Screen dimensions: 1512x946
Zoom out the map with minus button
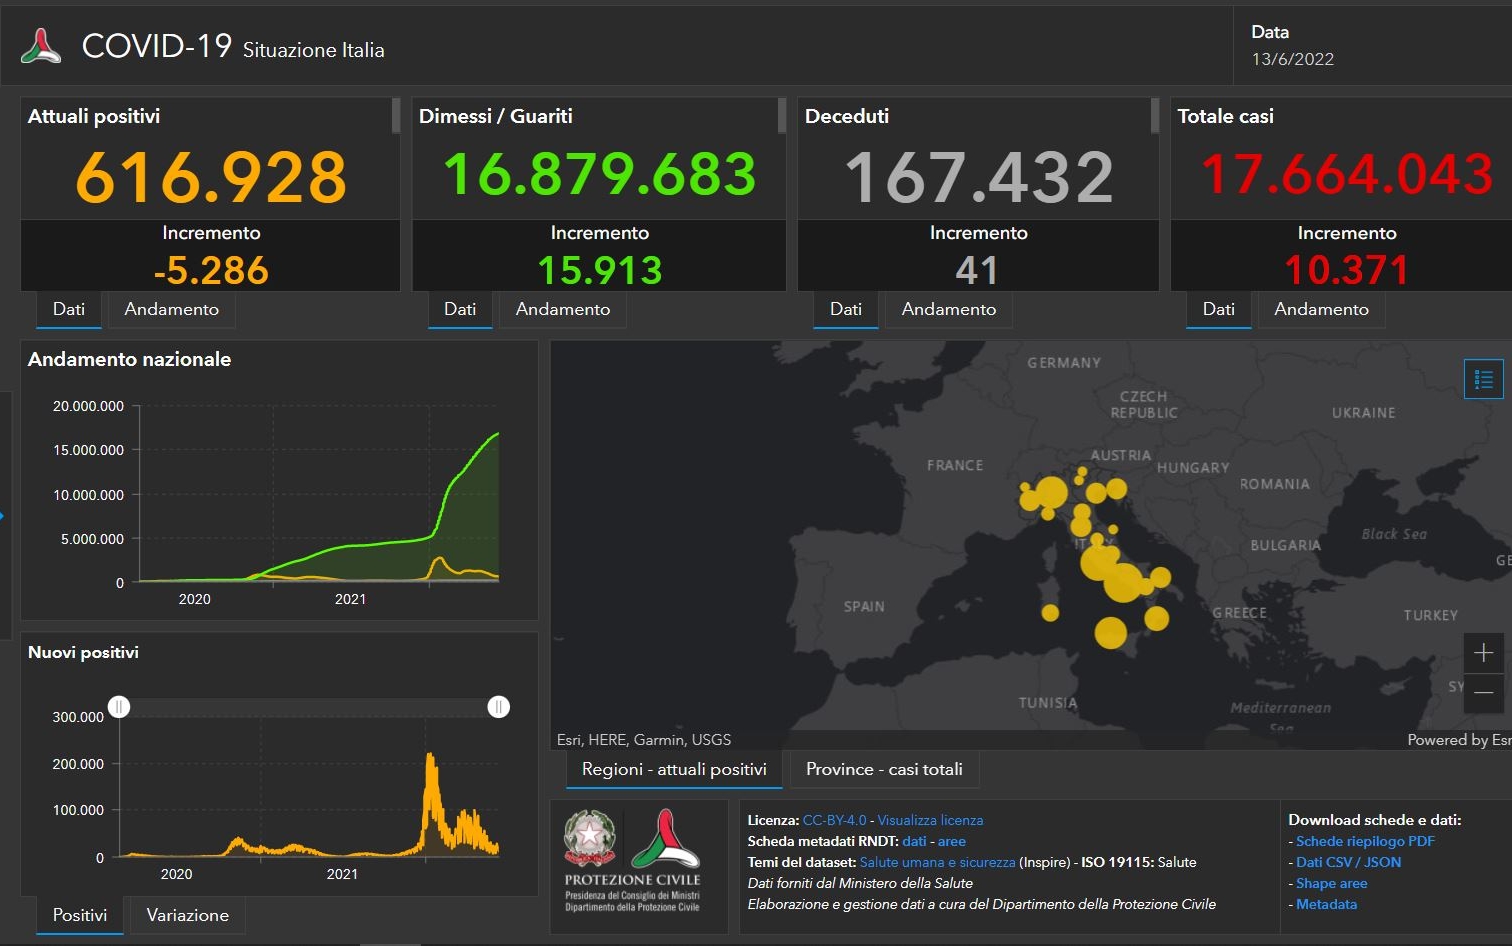1483,692
